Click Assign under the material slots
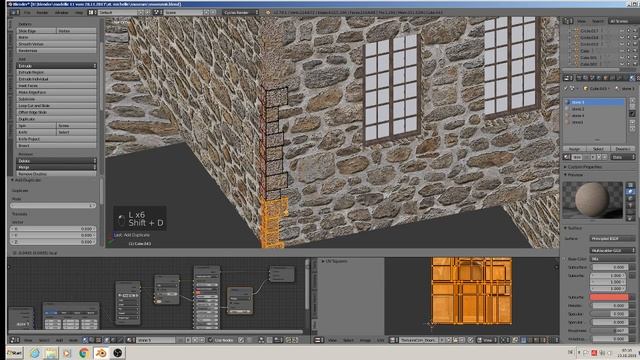Viewport: 640px width, 360px height. pos(574,149)
